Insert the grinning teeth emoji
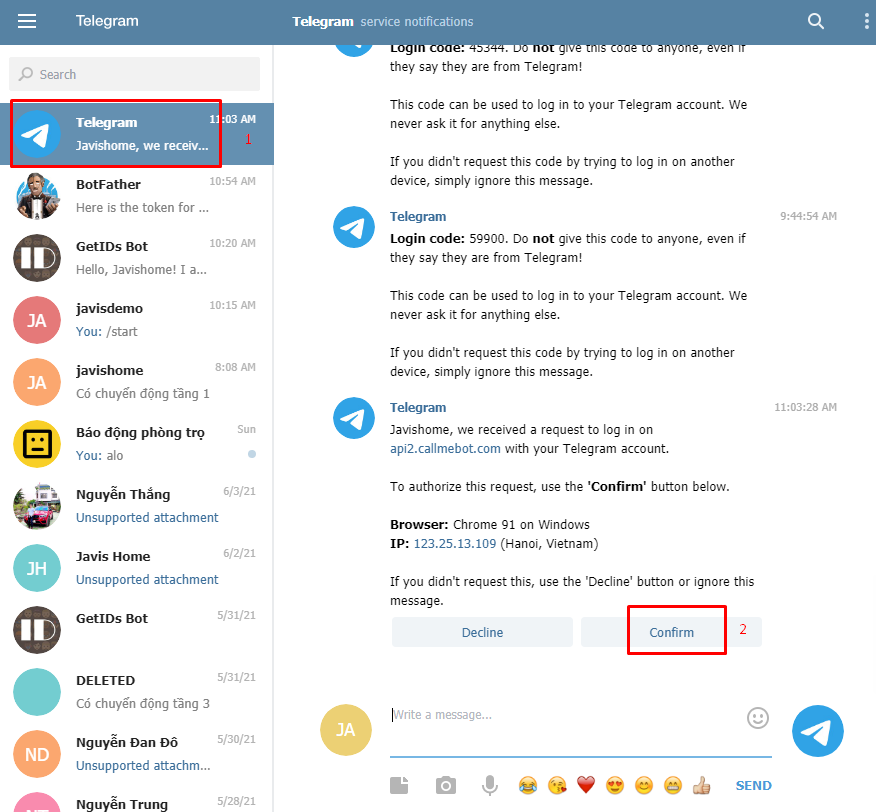 pyautogui.click(x=673, y=785)
